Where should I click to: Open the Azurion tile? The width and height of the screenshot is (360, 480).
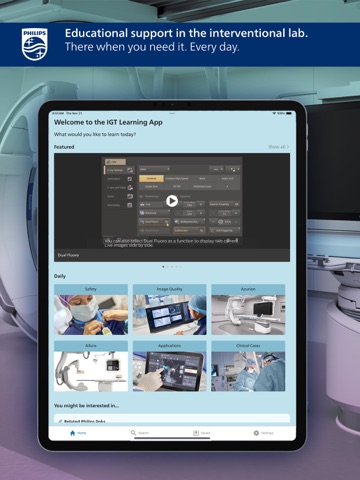pyautogui.click(x=248, y=309)
